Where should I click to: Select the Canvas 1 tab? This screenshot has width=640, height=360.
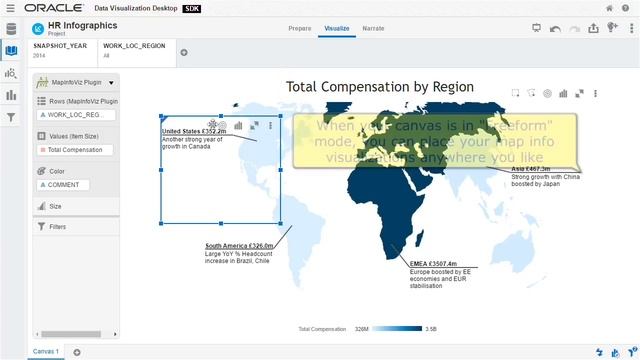point(46,351)
